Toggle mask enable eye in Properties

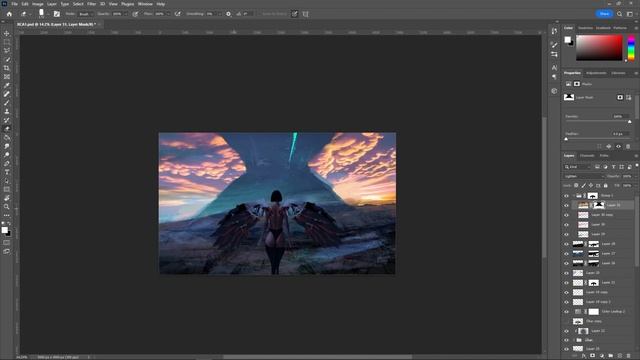click(618, 147)
